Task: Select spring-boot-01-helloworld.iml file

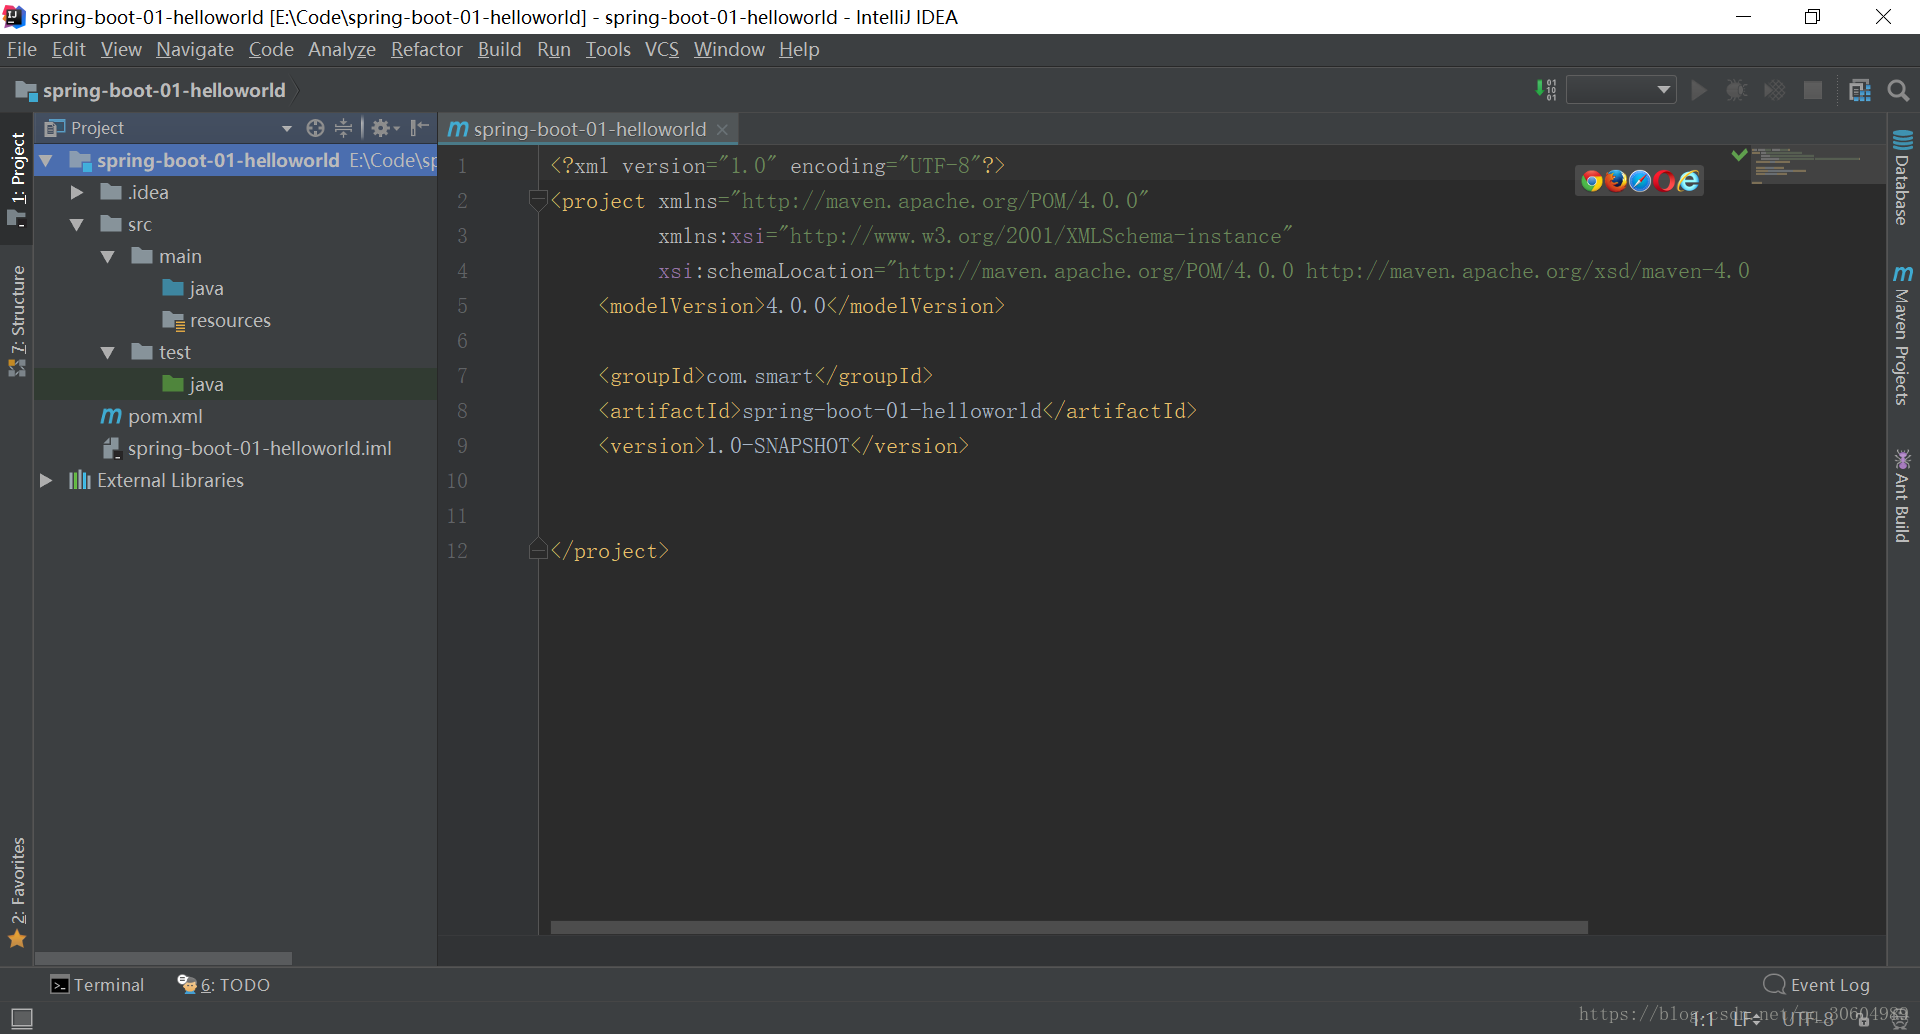Action: pyautogui.click(x=247, y=448)
